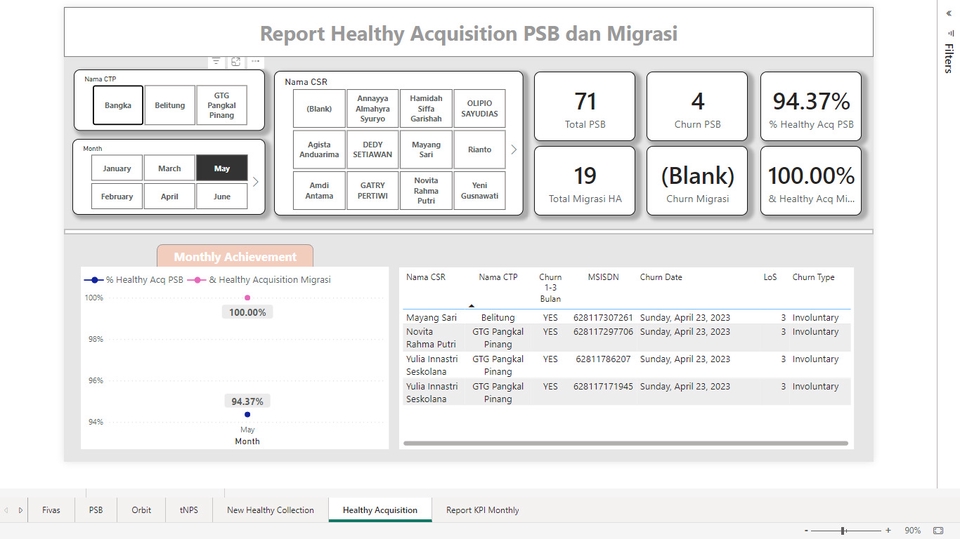Screen dimensions: 960x539
Task: Open the Healthy Acquisition tab
Action: 380,510
